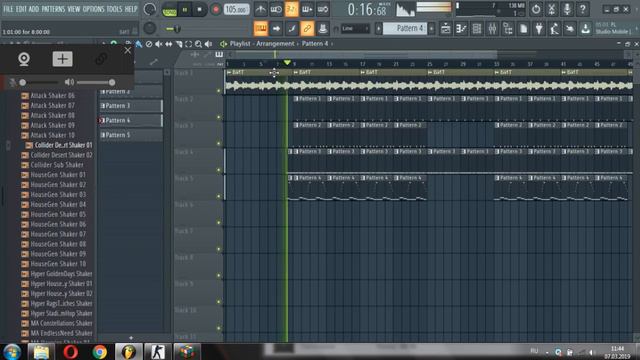This screenshot has height=360, width=640.
Task: Toggle the recording countdown icon
Action: coord(291,9)
